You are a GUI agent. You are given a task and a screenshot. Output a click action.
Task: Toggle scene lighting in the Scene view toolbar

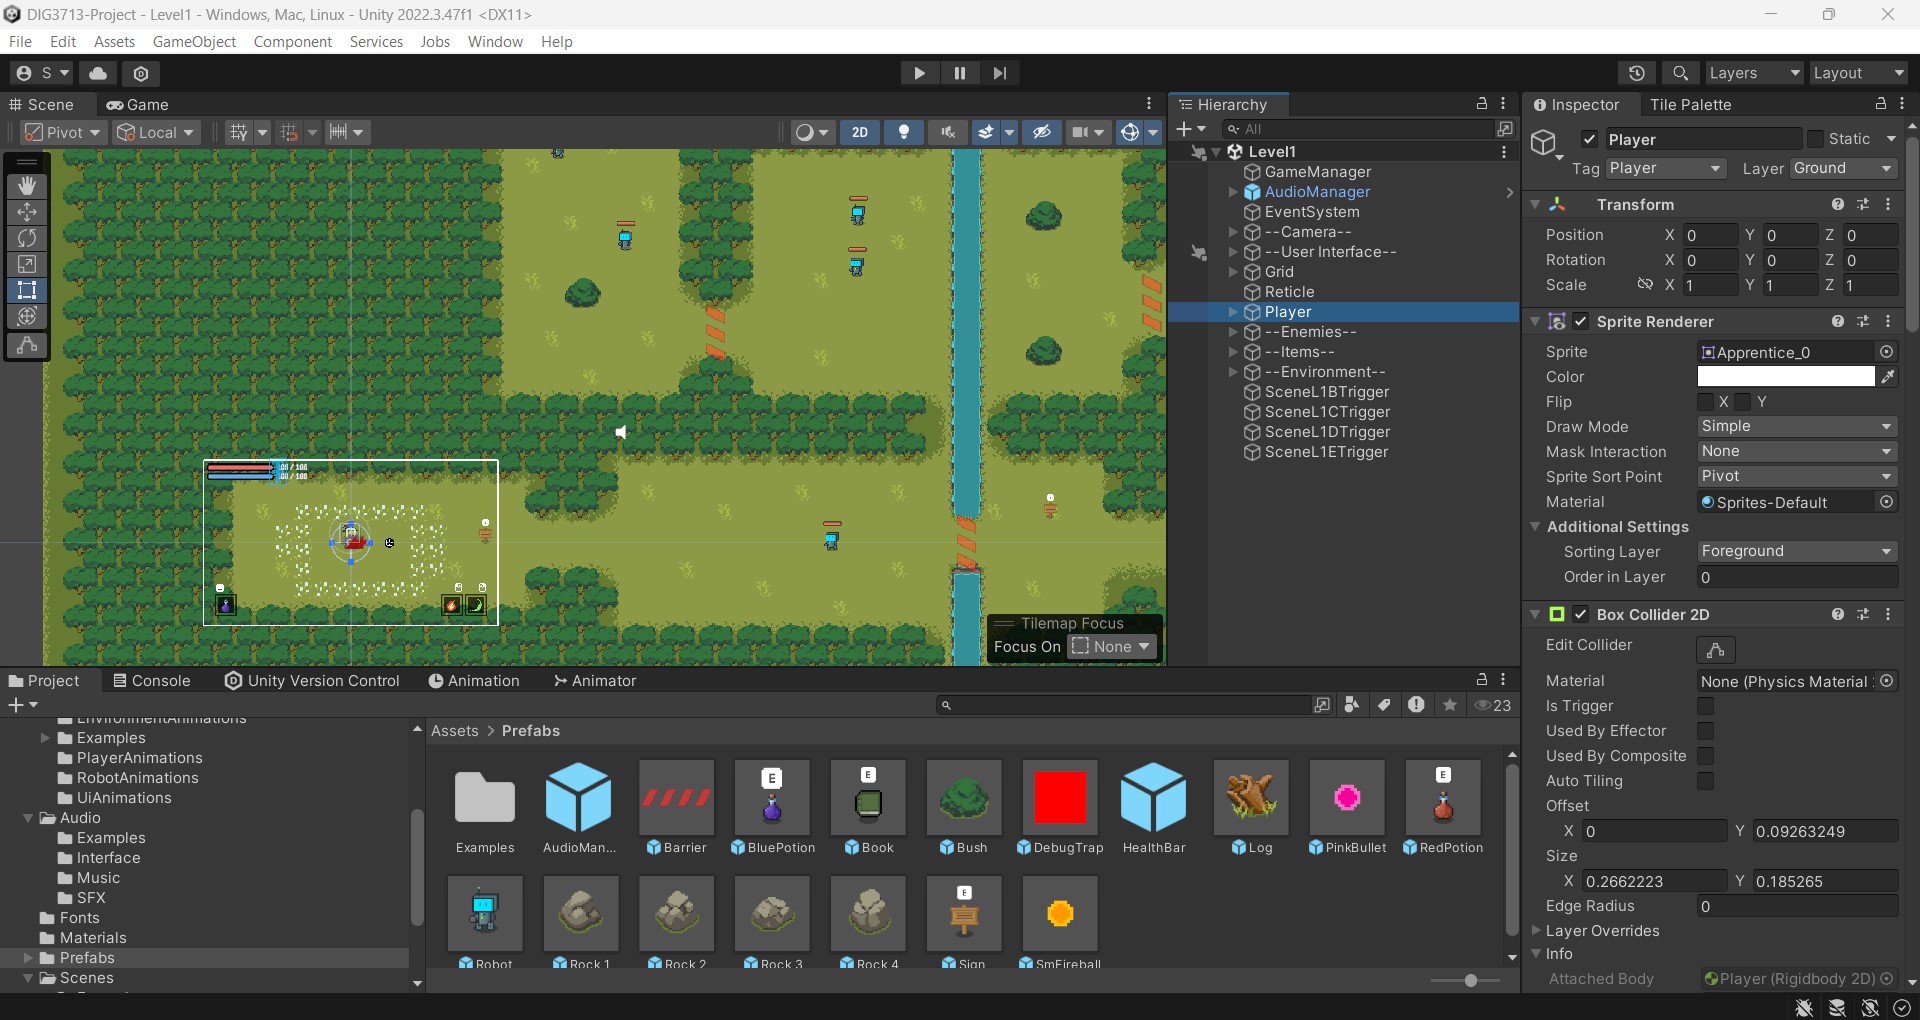coord(903,132)
